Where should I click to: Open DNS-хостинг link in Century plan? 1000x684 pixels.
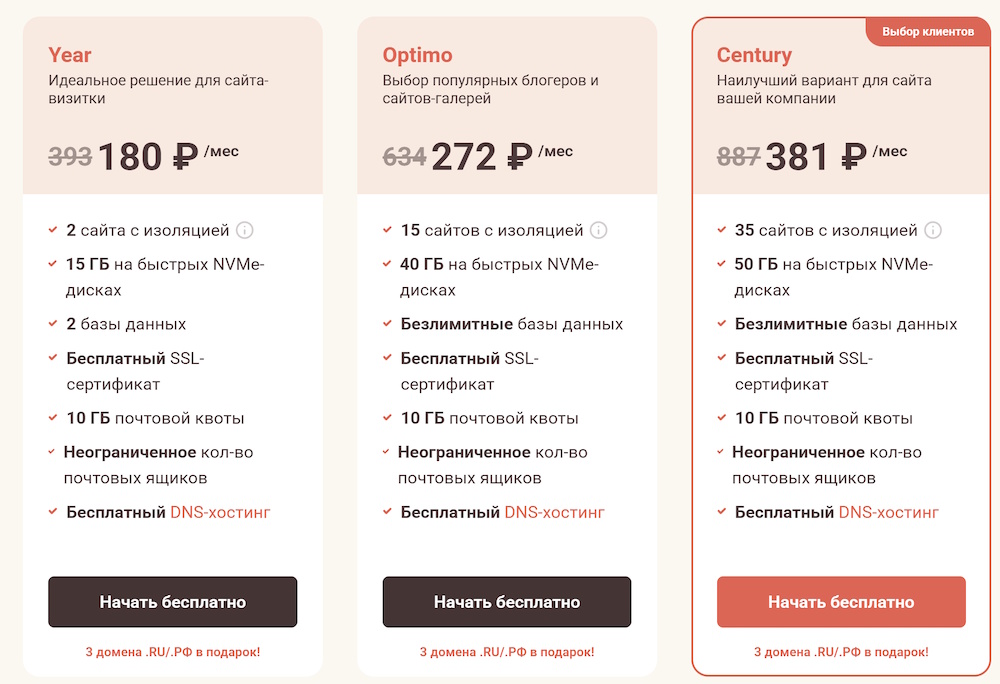click(x=888, y=513)
